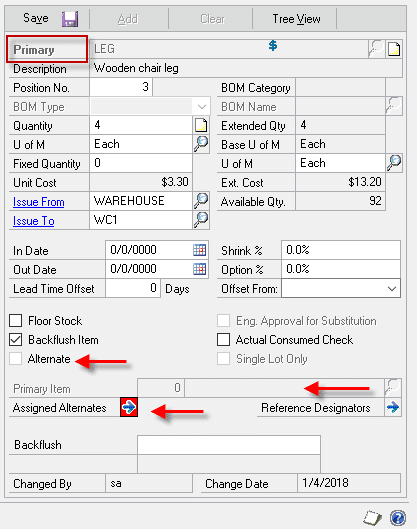Select the Shrink % input field
Image resolution: width=417 pixels, height=529 pixels.
(x=341, y=250)
